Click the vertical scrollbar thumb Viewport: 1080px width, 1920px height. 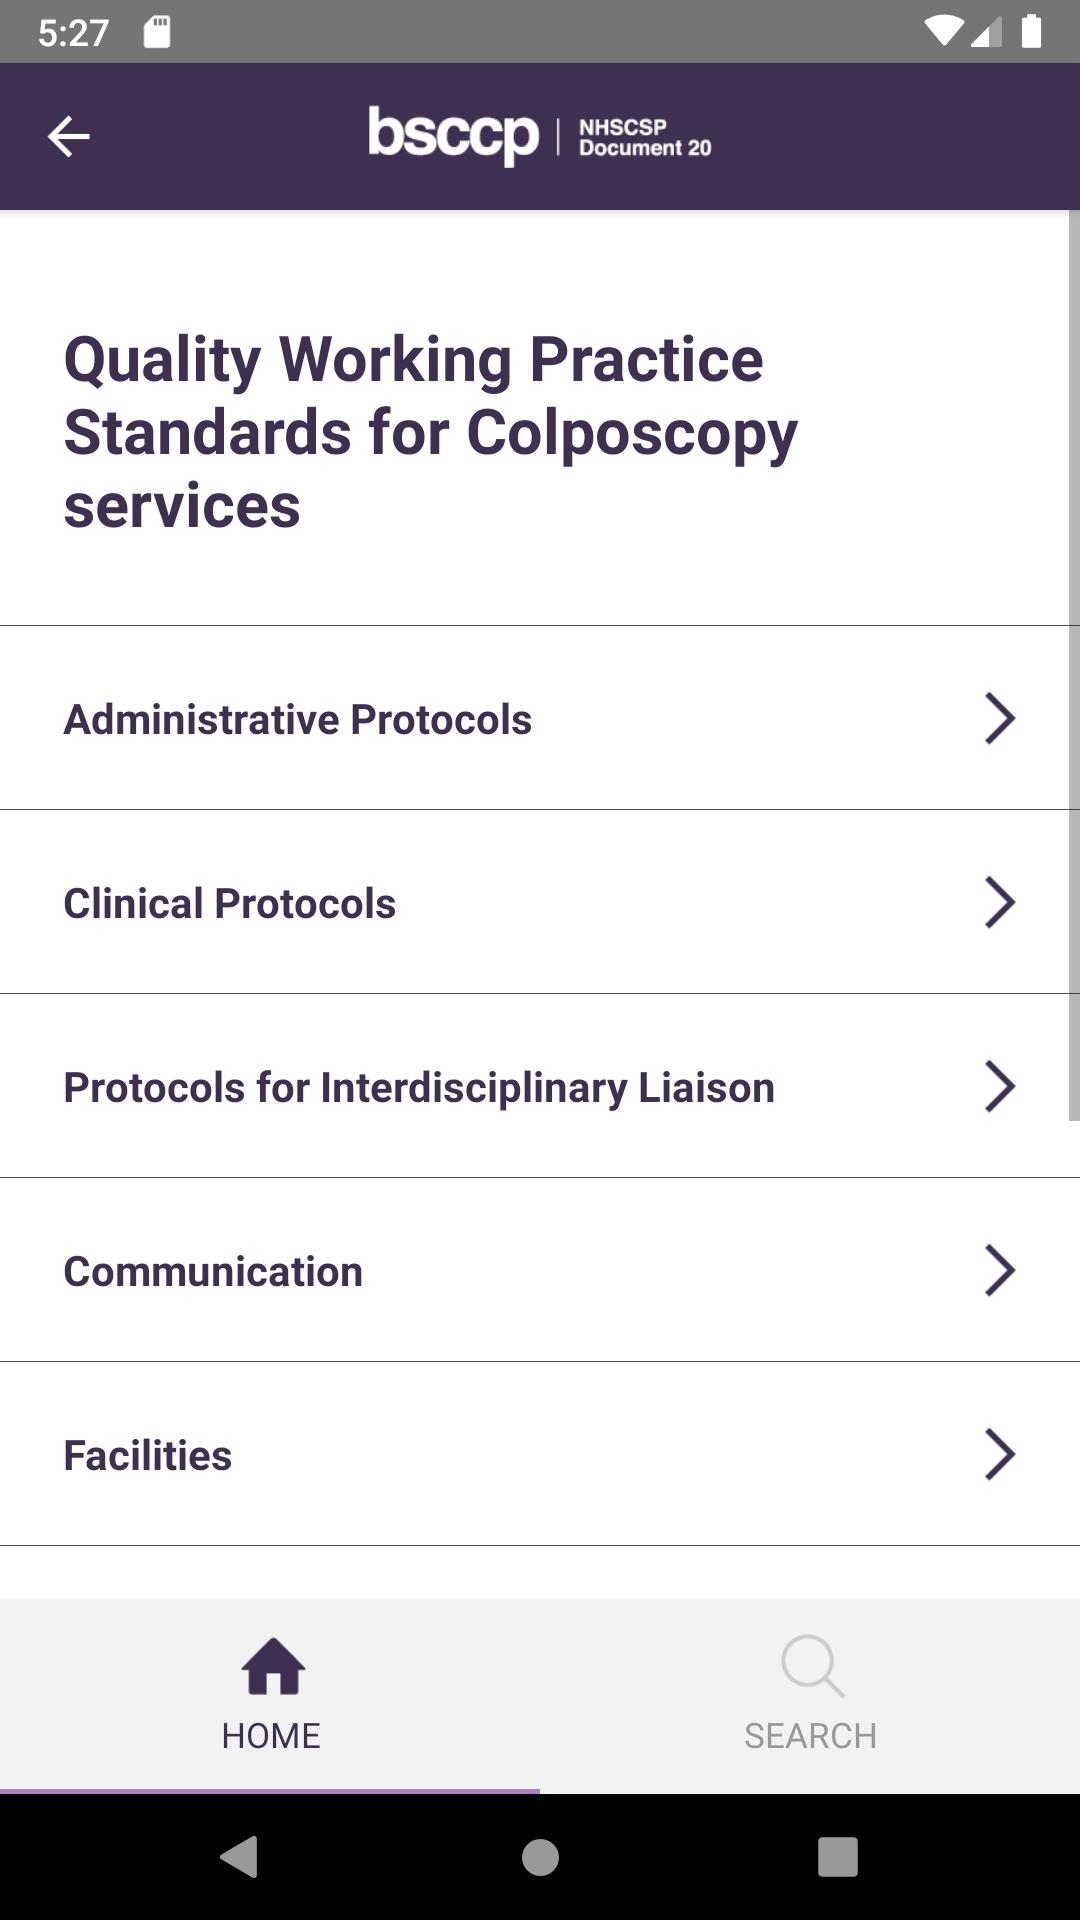point(1074,665)
